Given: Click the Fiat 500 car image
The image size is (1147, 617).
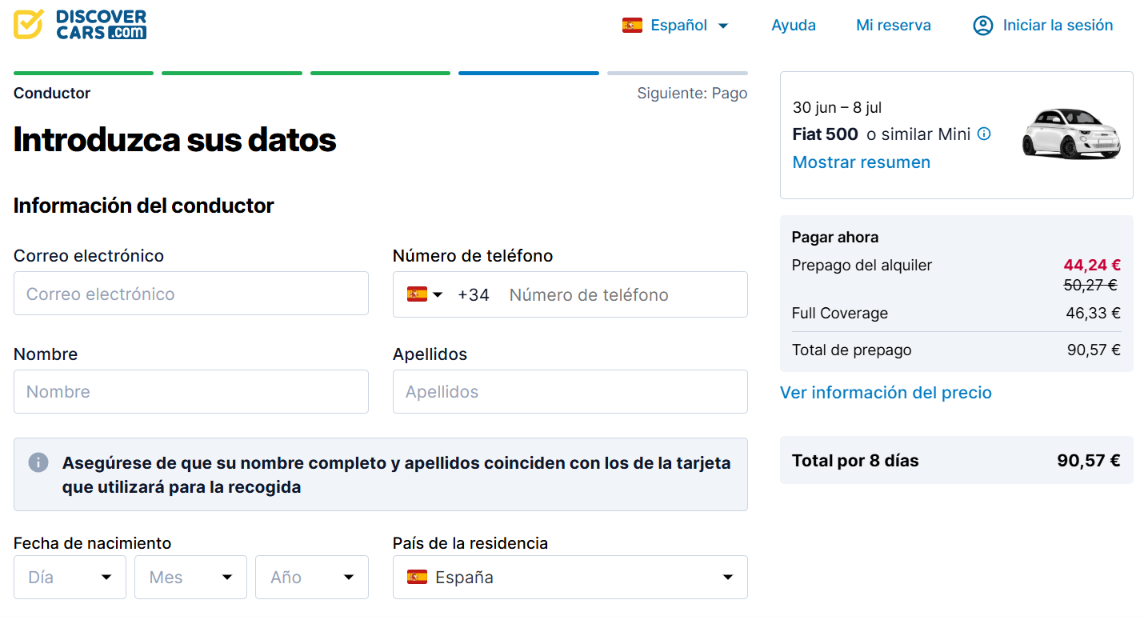Looking at the screenshot, I should tap(1071, 132).
